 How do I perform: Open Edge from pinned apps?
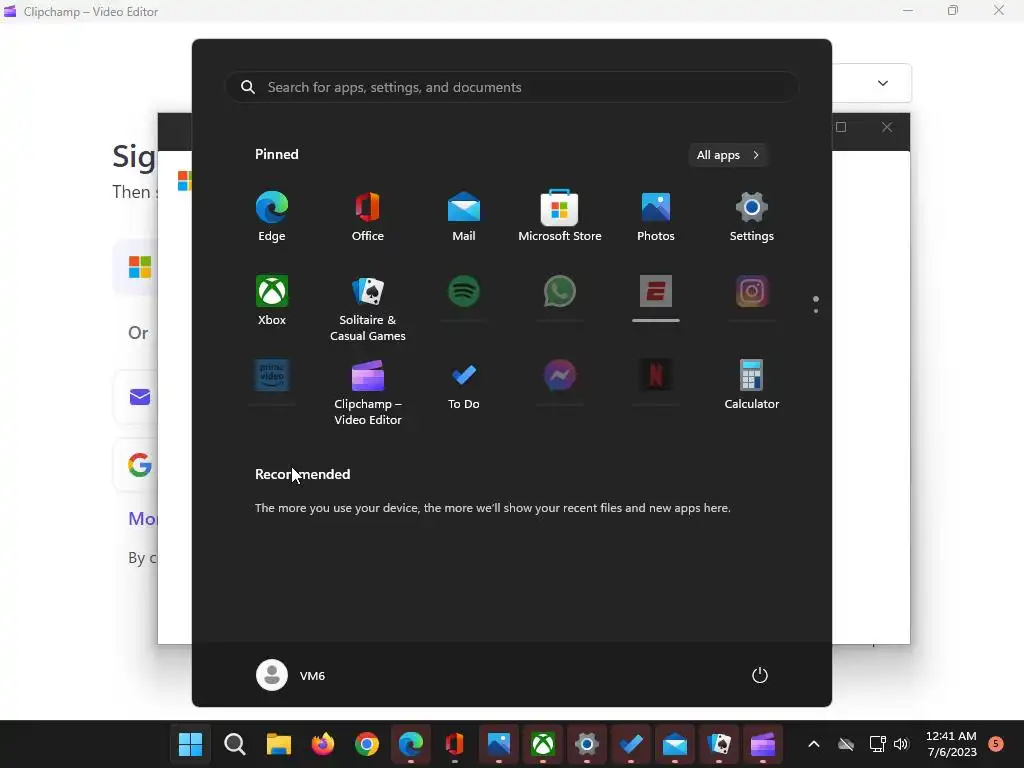pyautogui.click(x=272, y=217)
